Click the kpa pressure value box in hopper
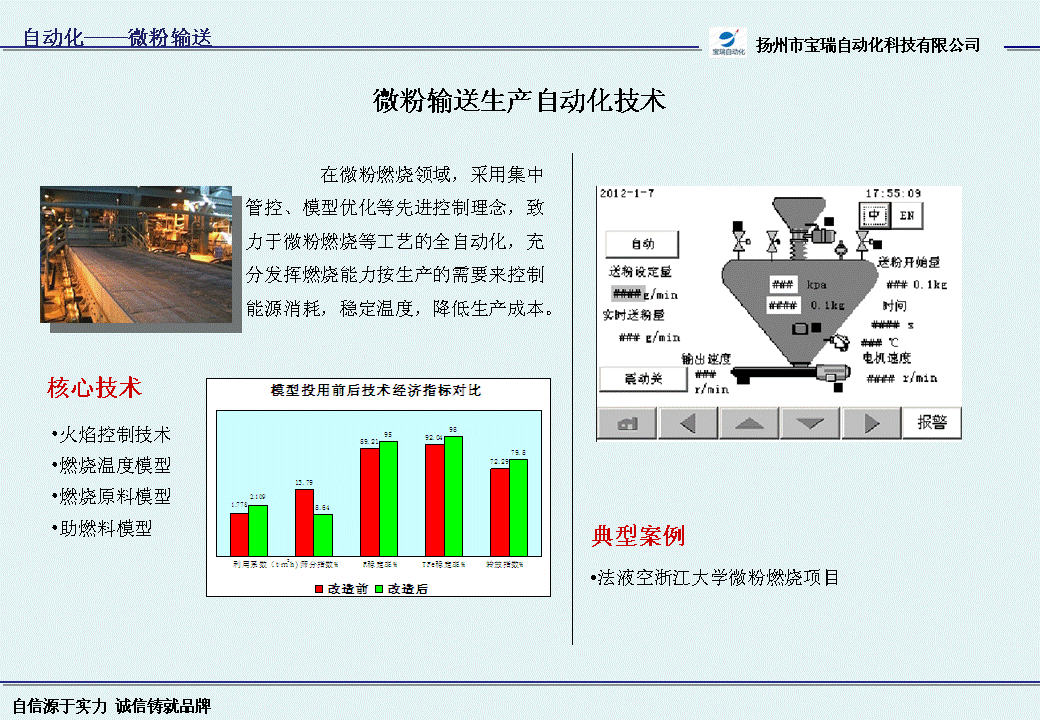 pyautogui.click(x=782, y=284)
